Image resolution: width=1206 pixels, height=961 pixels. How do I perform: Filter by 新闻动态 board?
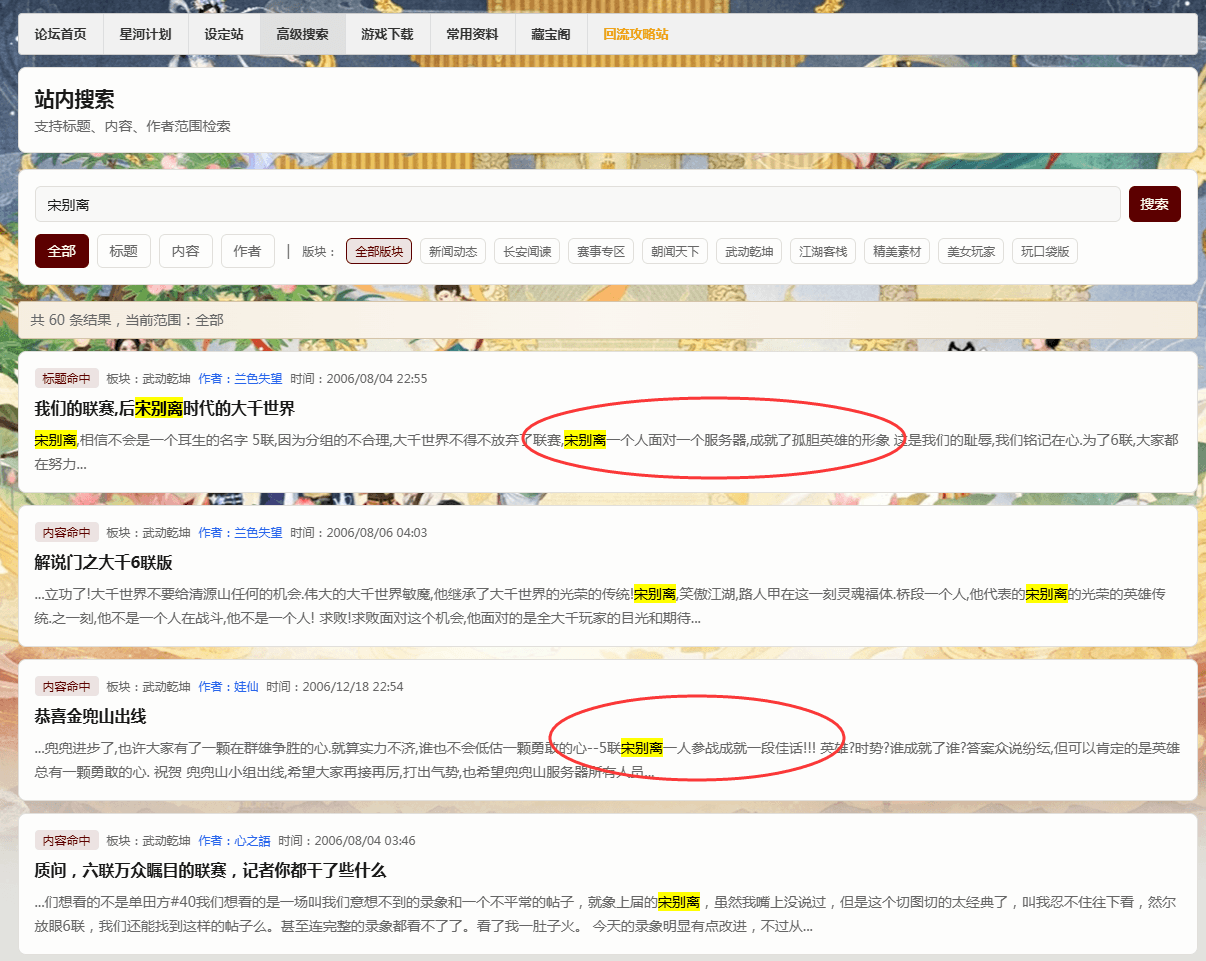click(x=453, y=251)
